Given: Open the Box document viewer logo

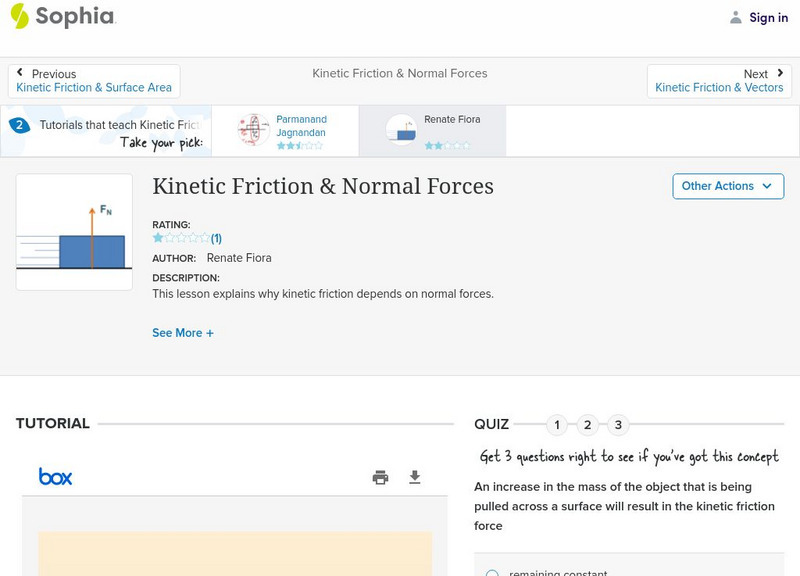Looking at the screenshot, I should tap(56, 477).
